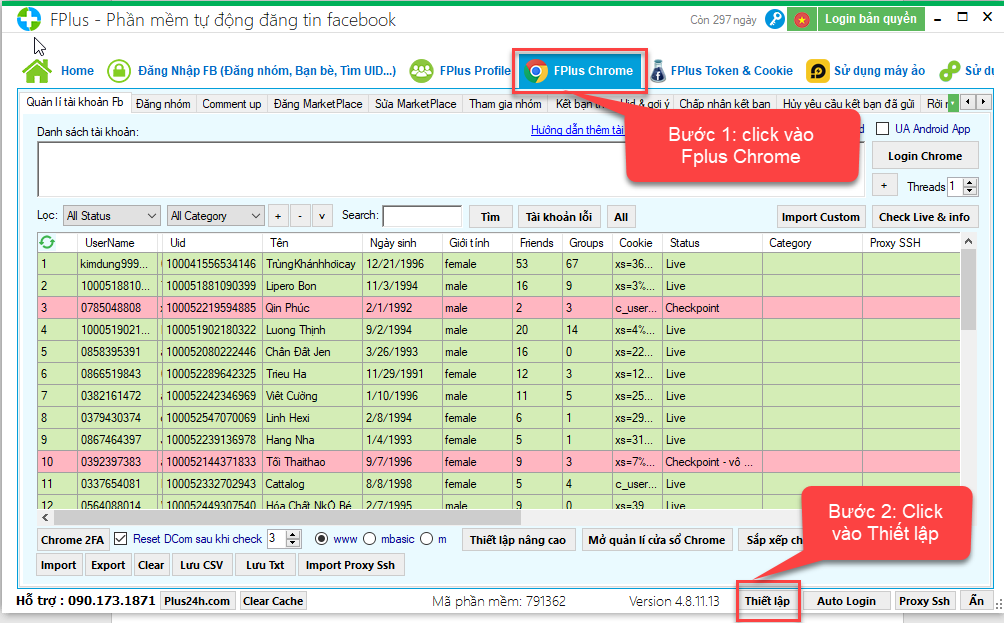
Task: Click the horizontal scrollbar under the table
Action: (x=288, y=517)
